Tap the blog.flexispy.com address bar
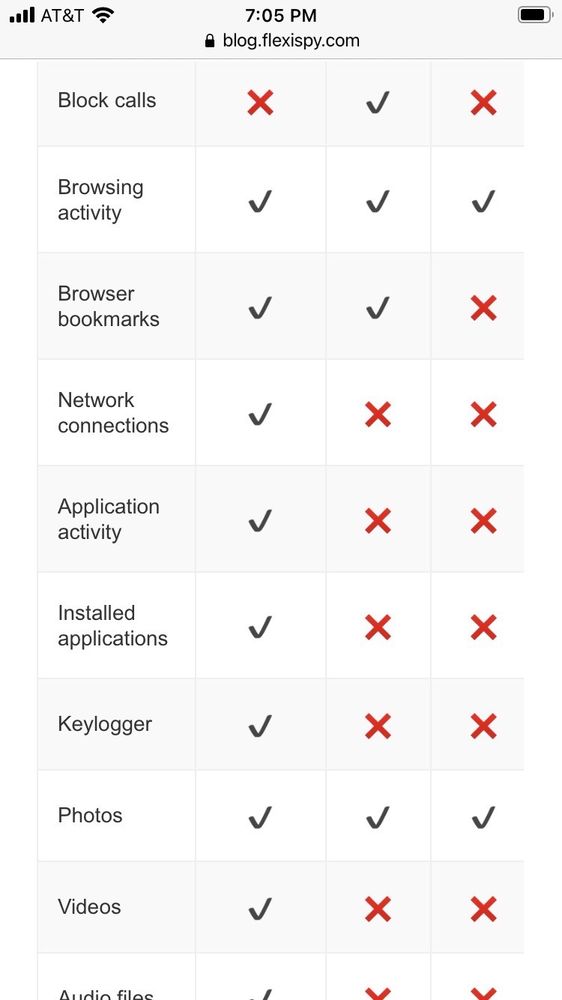562x1000 pixels. [x=281, y=41]
